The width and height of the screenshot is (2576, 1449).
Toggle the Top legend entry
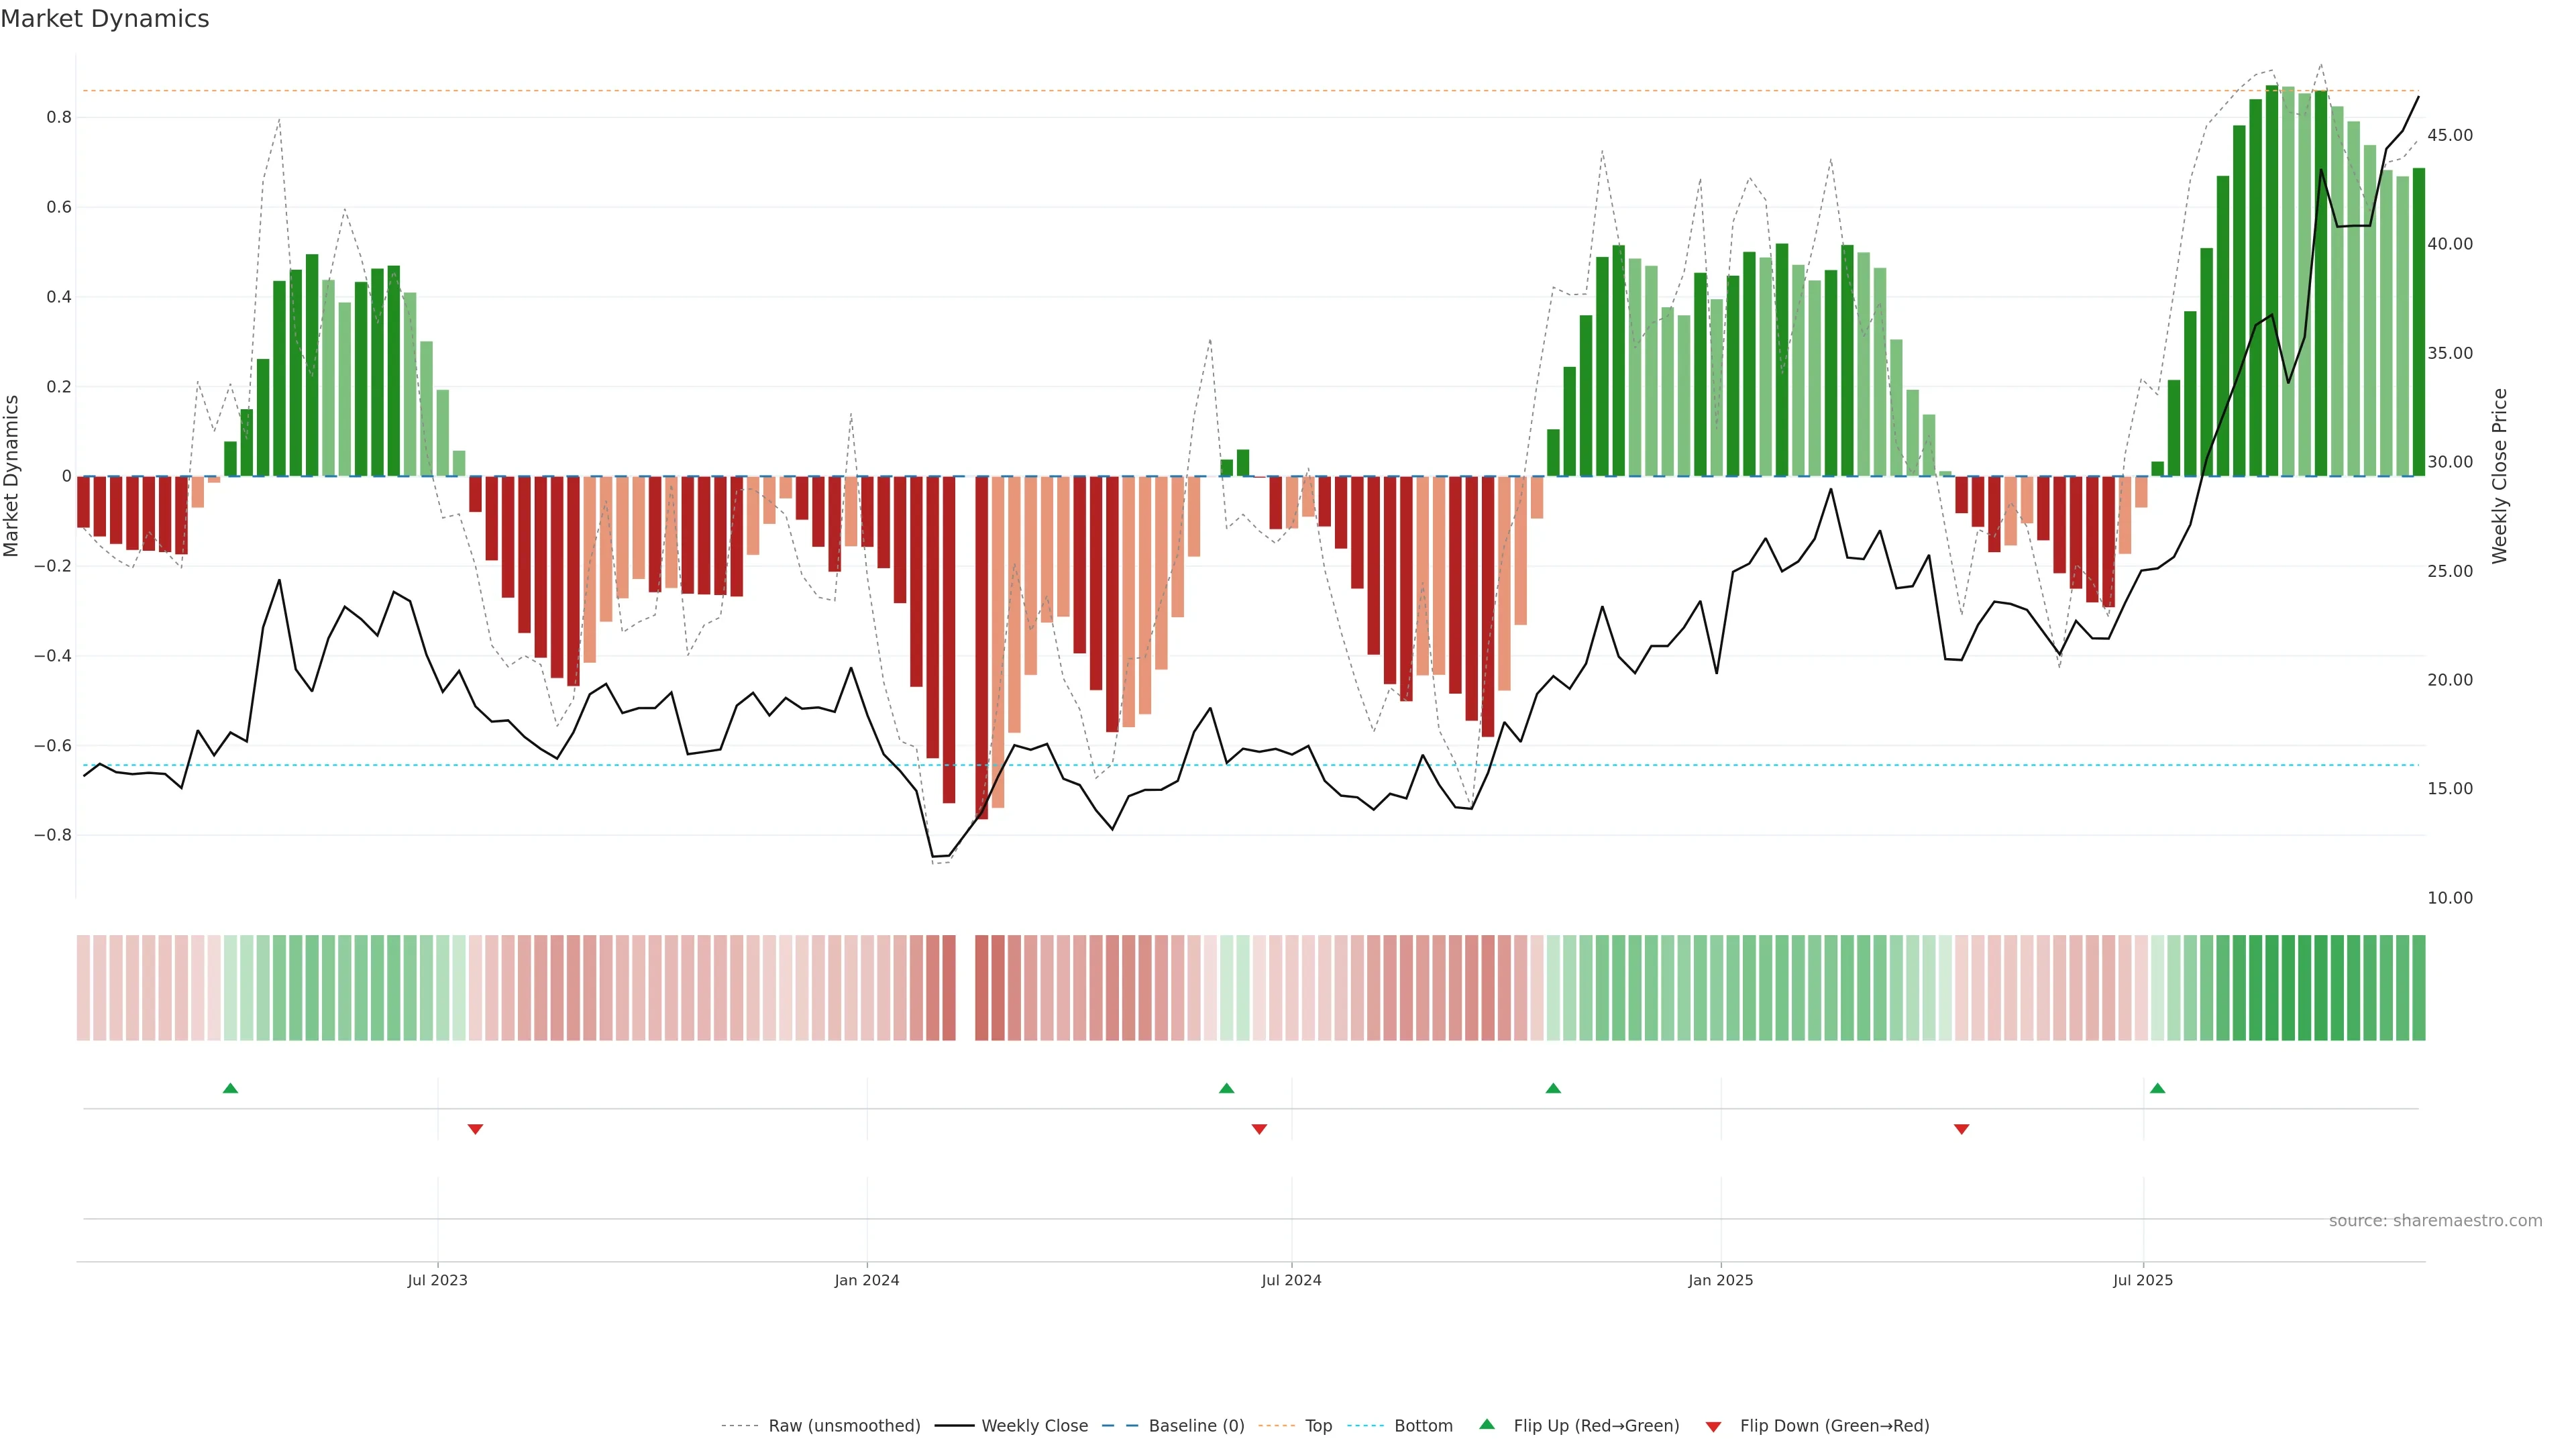[x=1318, y=1426]
